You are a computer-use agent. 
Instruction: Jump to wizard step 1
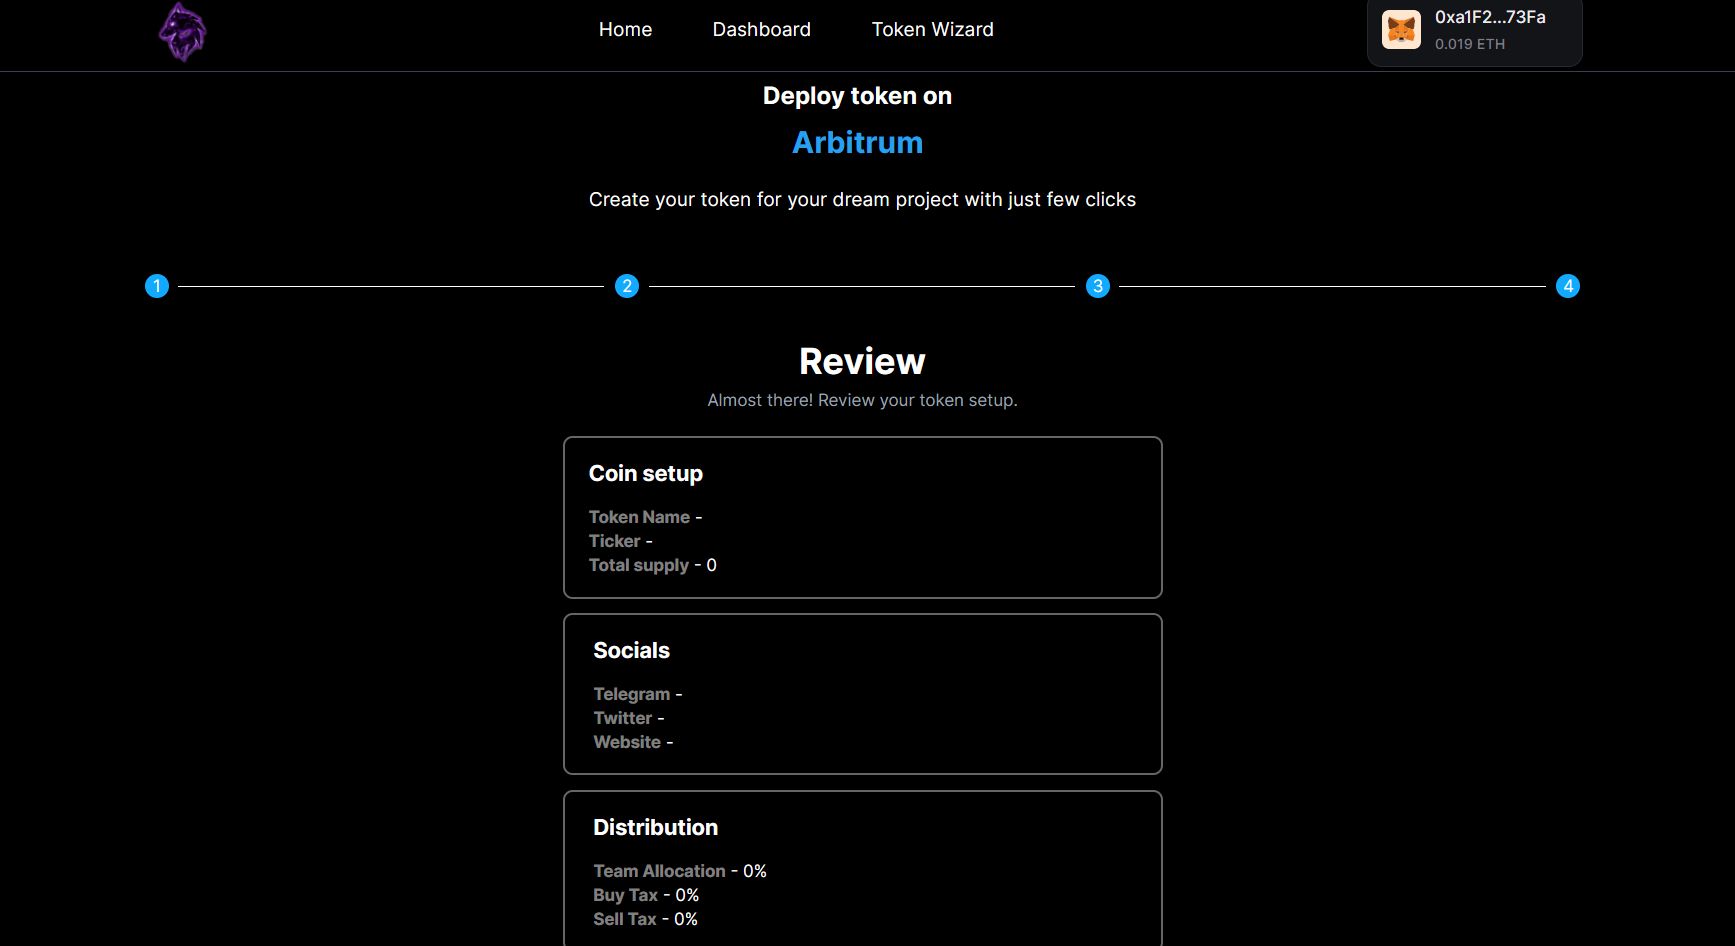(157, 286)
